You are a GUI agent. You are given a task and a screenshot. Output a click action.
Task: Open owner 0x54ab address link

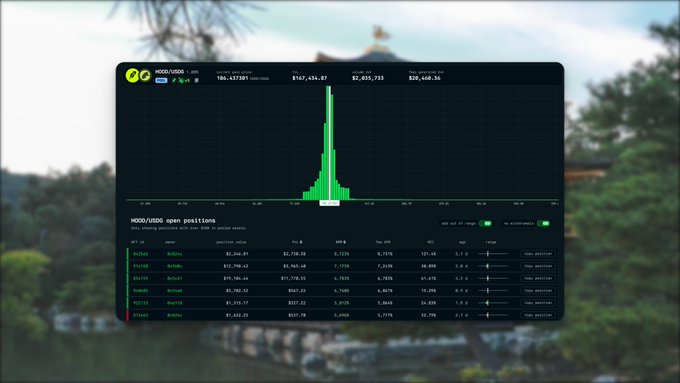click(x=174, y=291)
